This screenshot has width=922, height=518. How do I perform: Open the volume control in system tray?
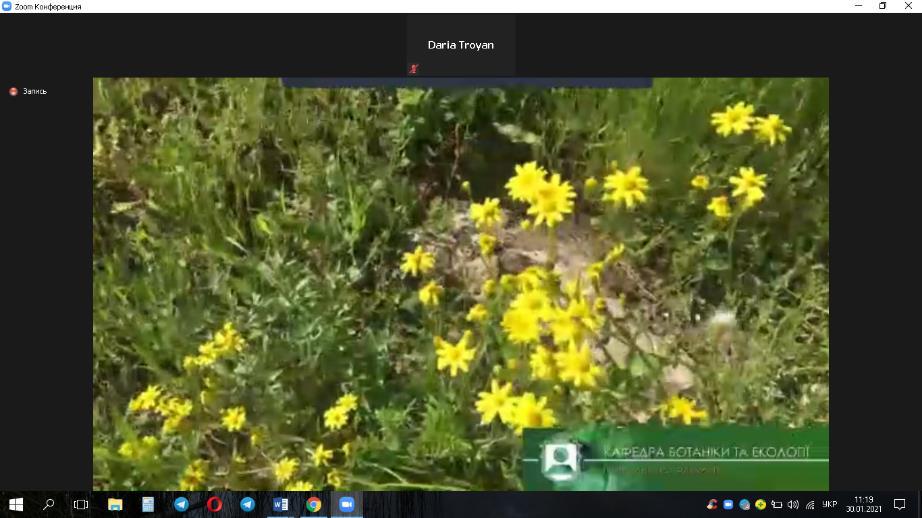(x=793, y=505)
